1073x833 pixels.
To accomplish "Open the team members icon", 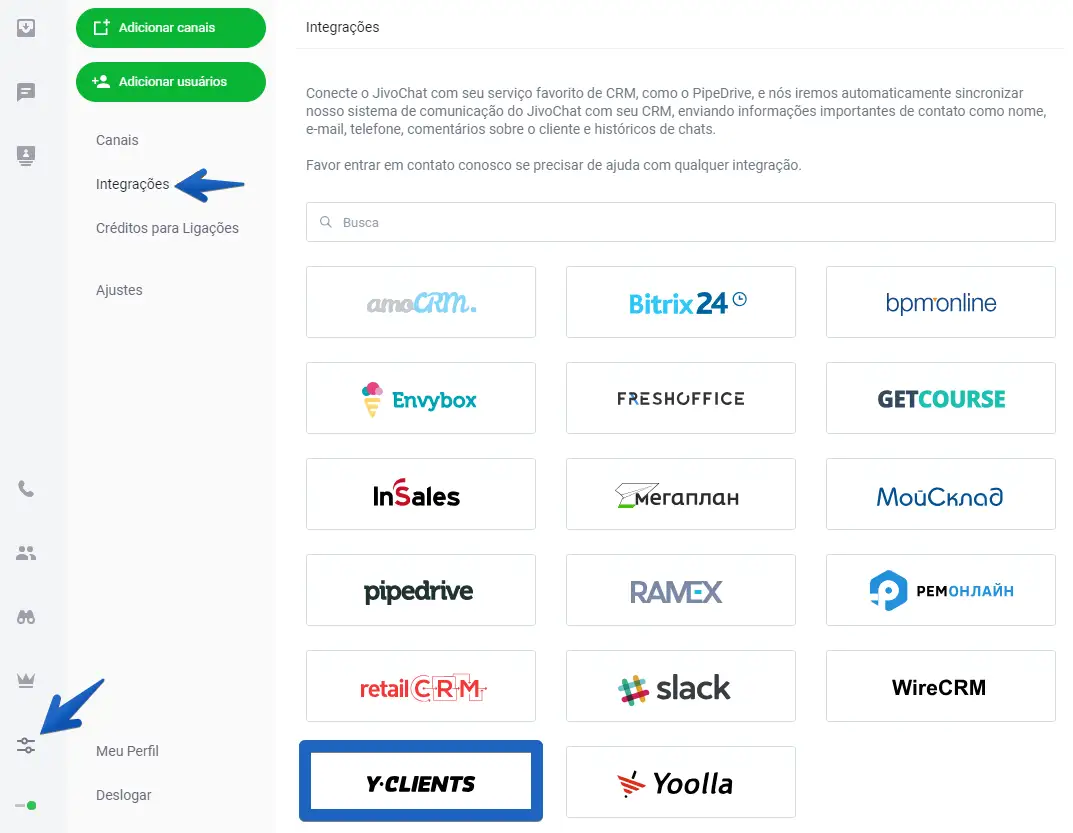I will (26, 553).
